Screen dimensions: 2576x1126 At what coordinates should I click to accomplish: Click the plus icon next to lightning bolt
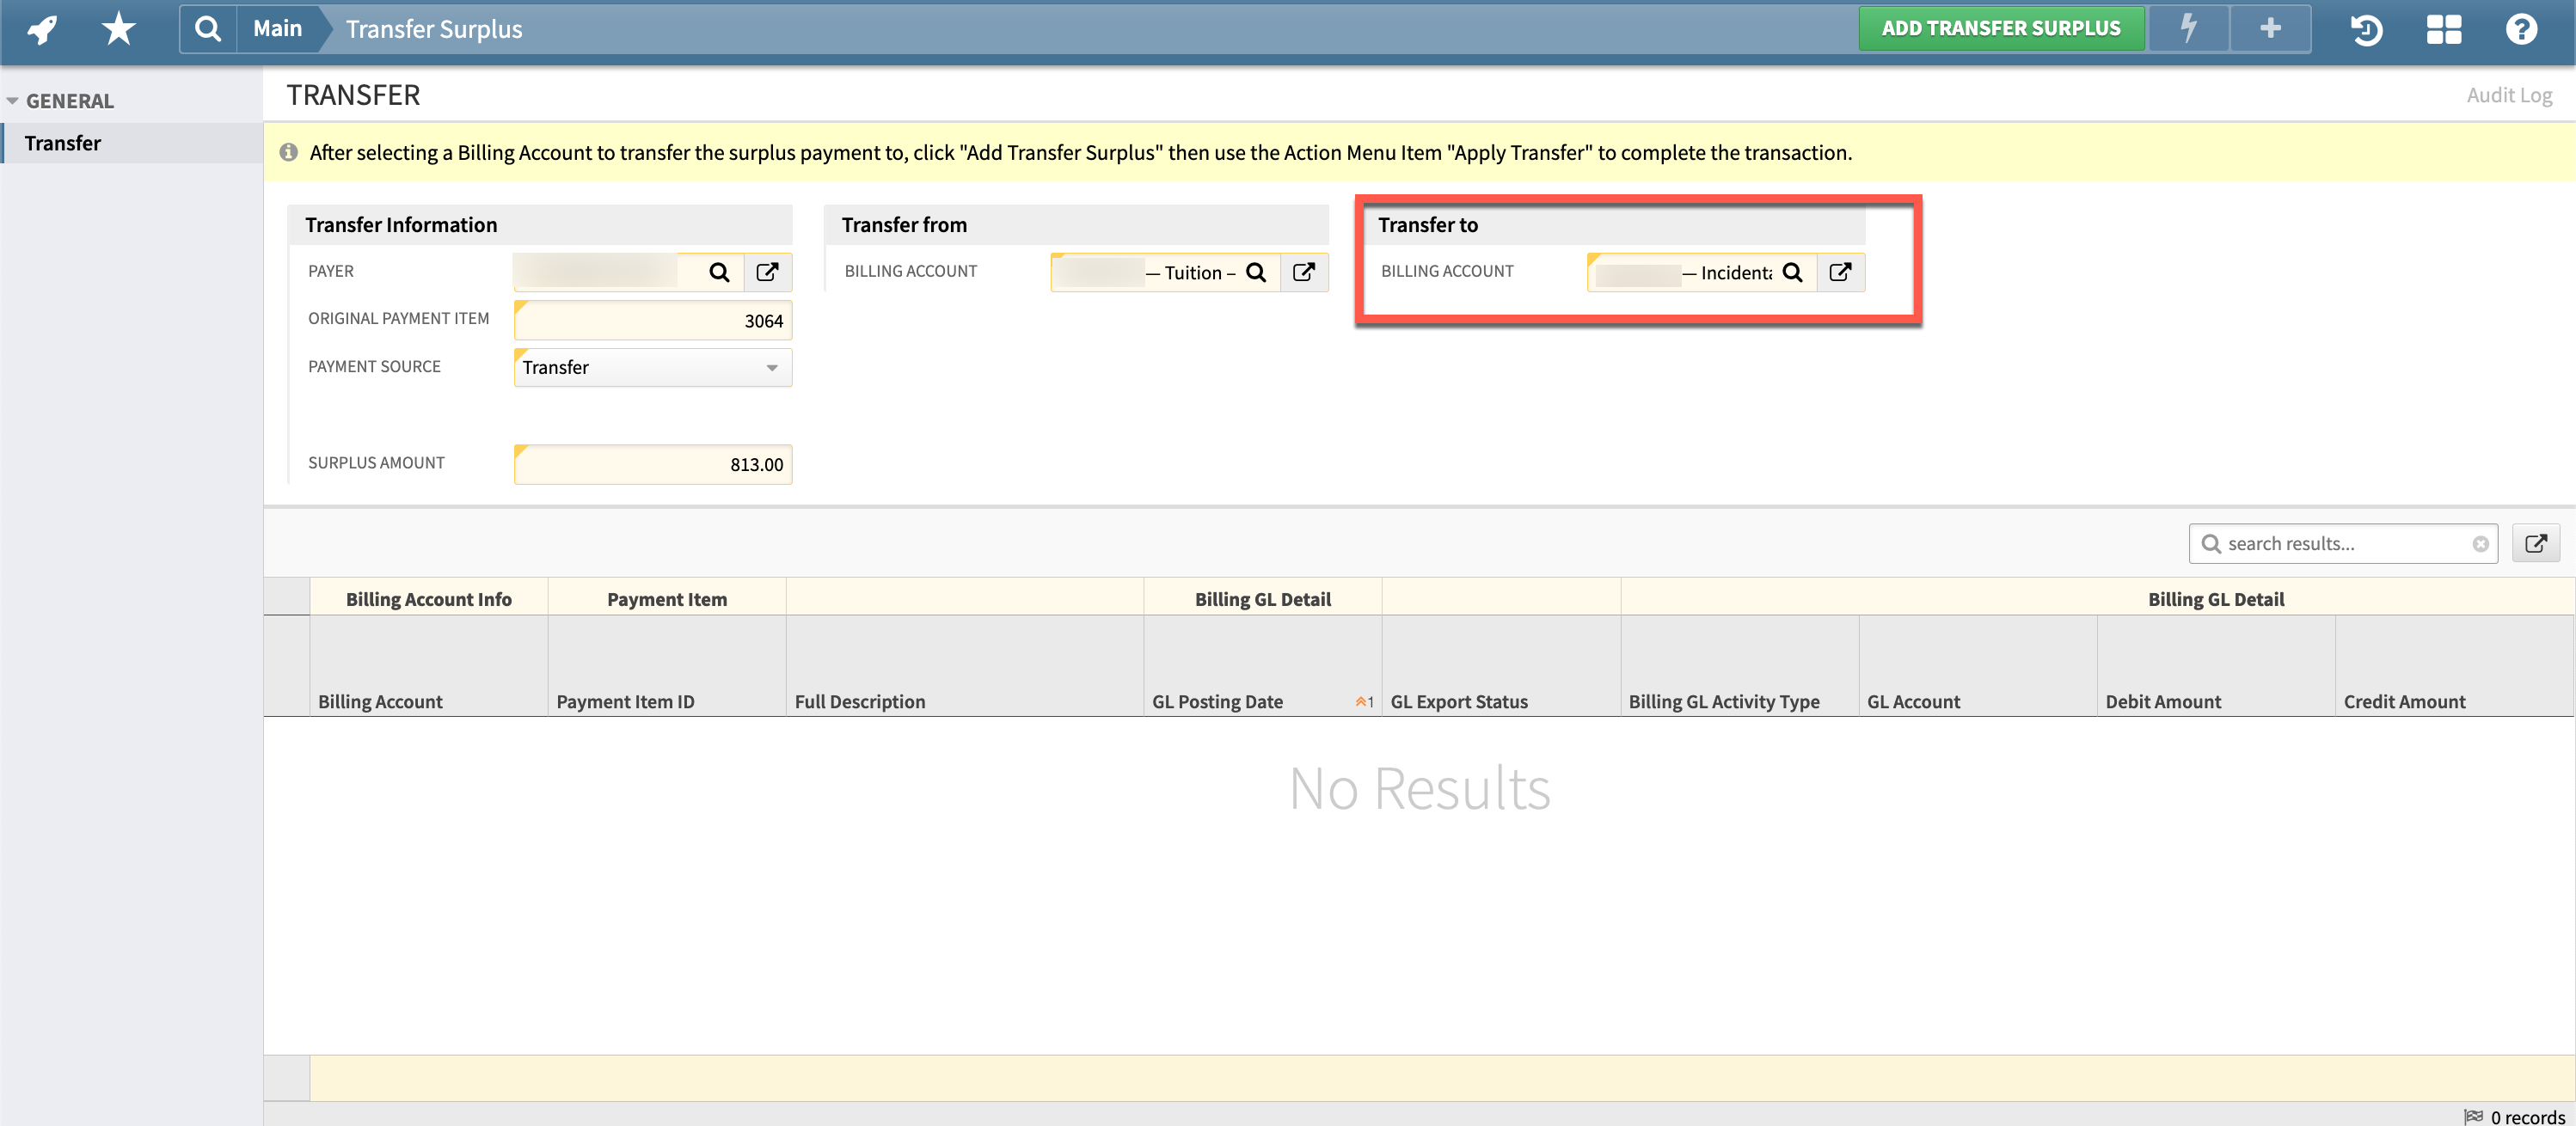pos(2269,28)
